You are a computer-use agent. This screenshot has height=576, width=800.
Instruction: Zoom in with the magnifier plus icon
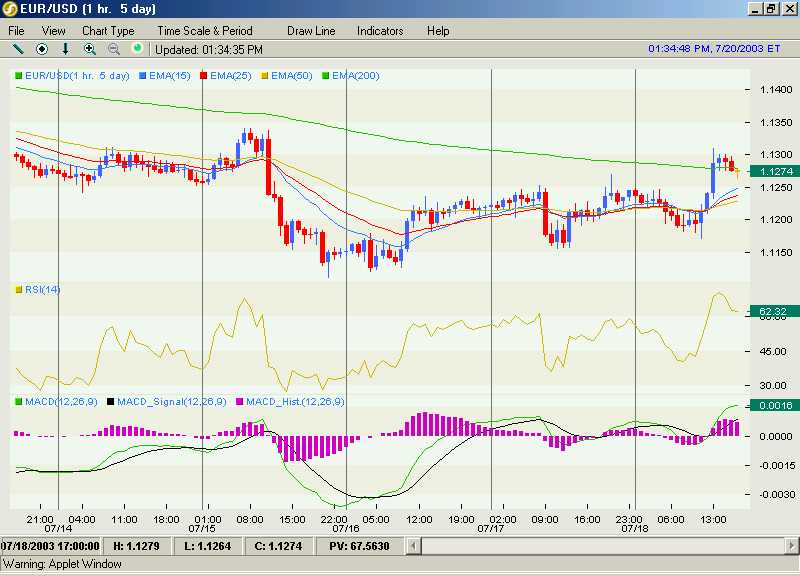pos(90,48)
